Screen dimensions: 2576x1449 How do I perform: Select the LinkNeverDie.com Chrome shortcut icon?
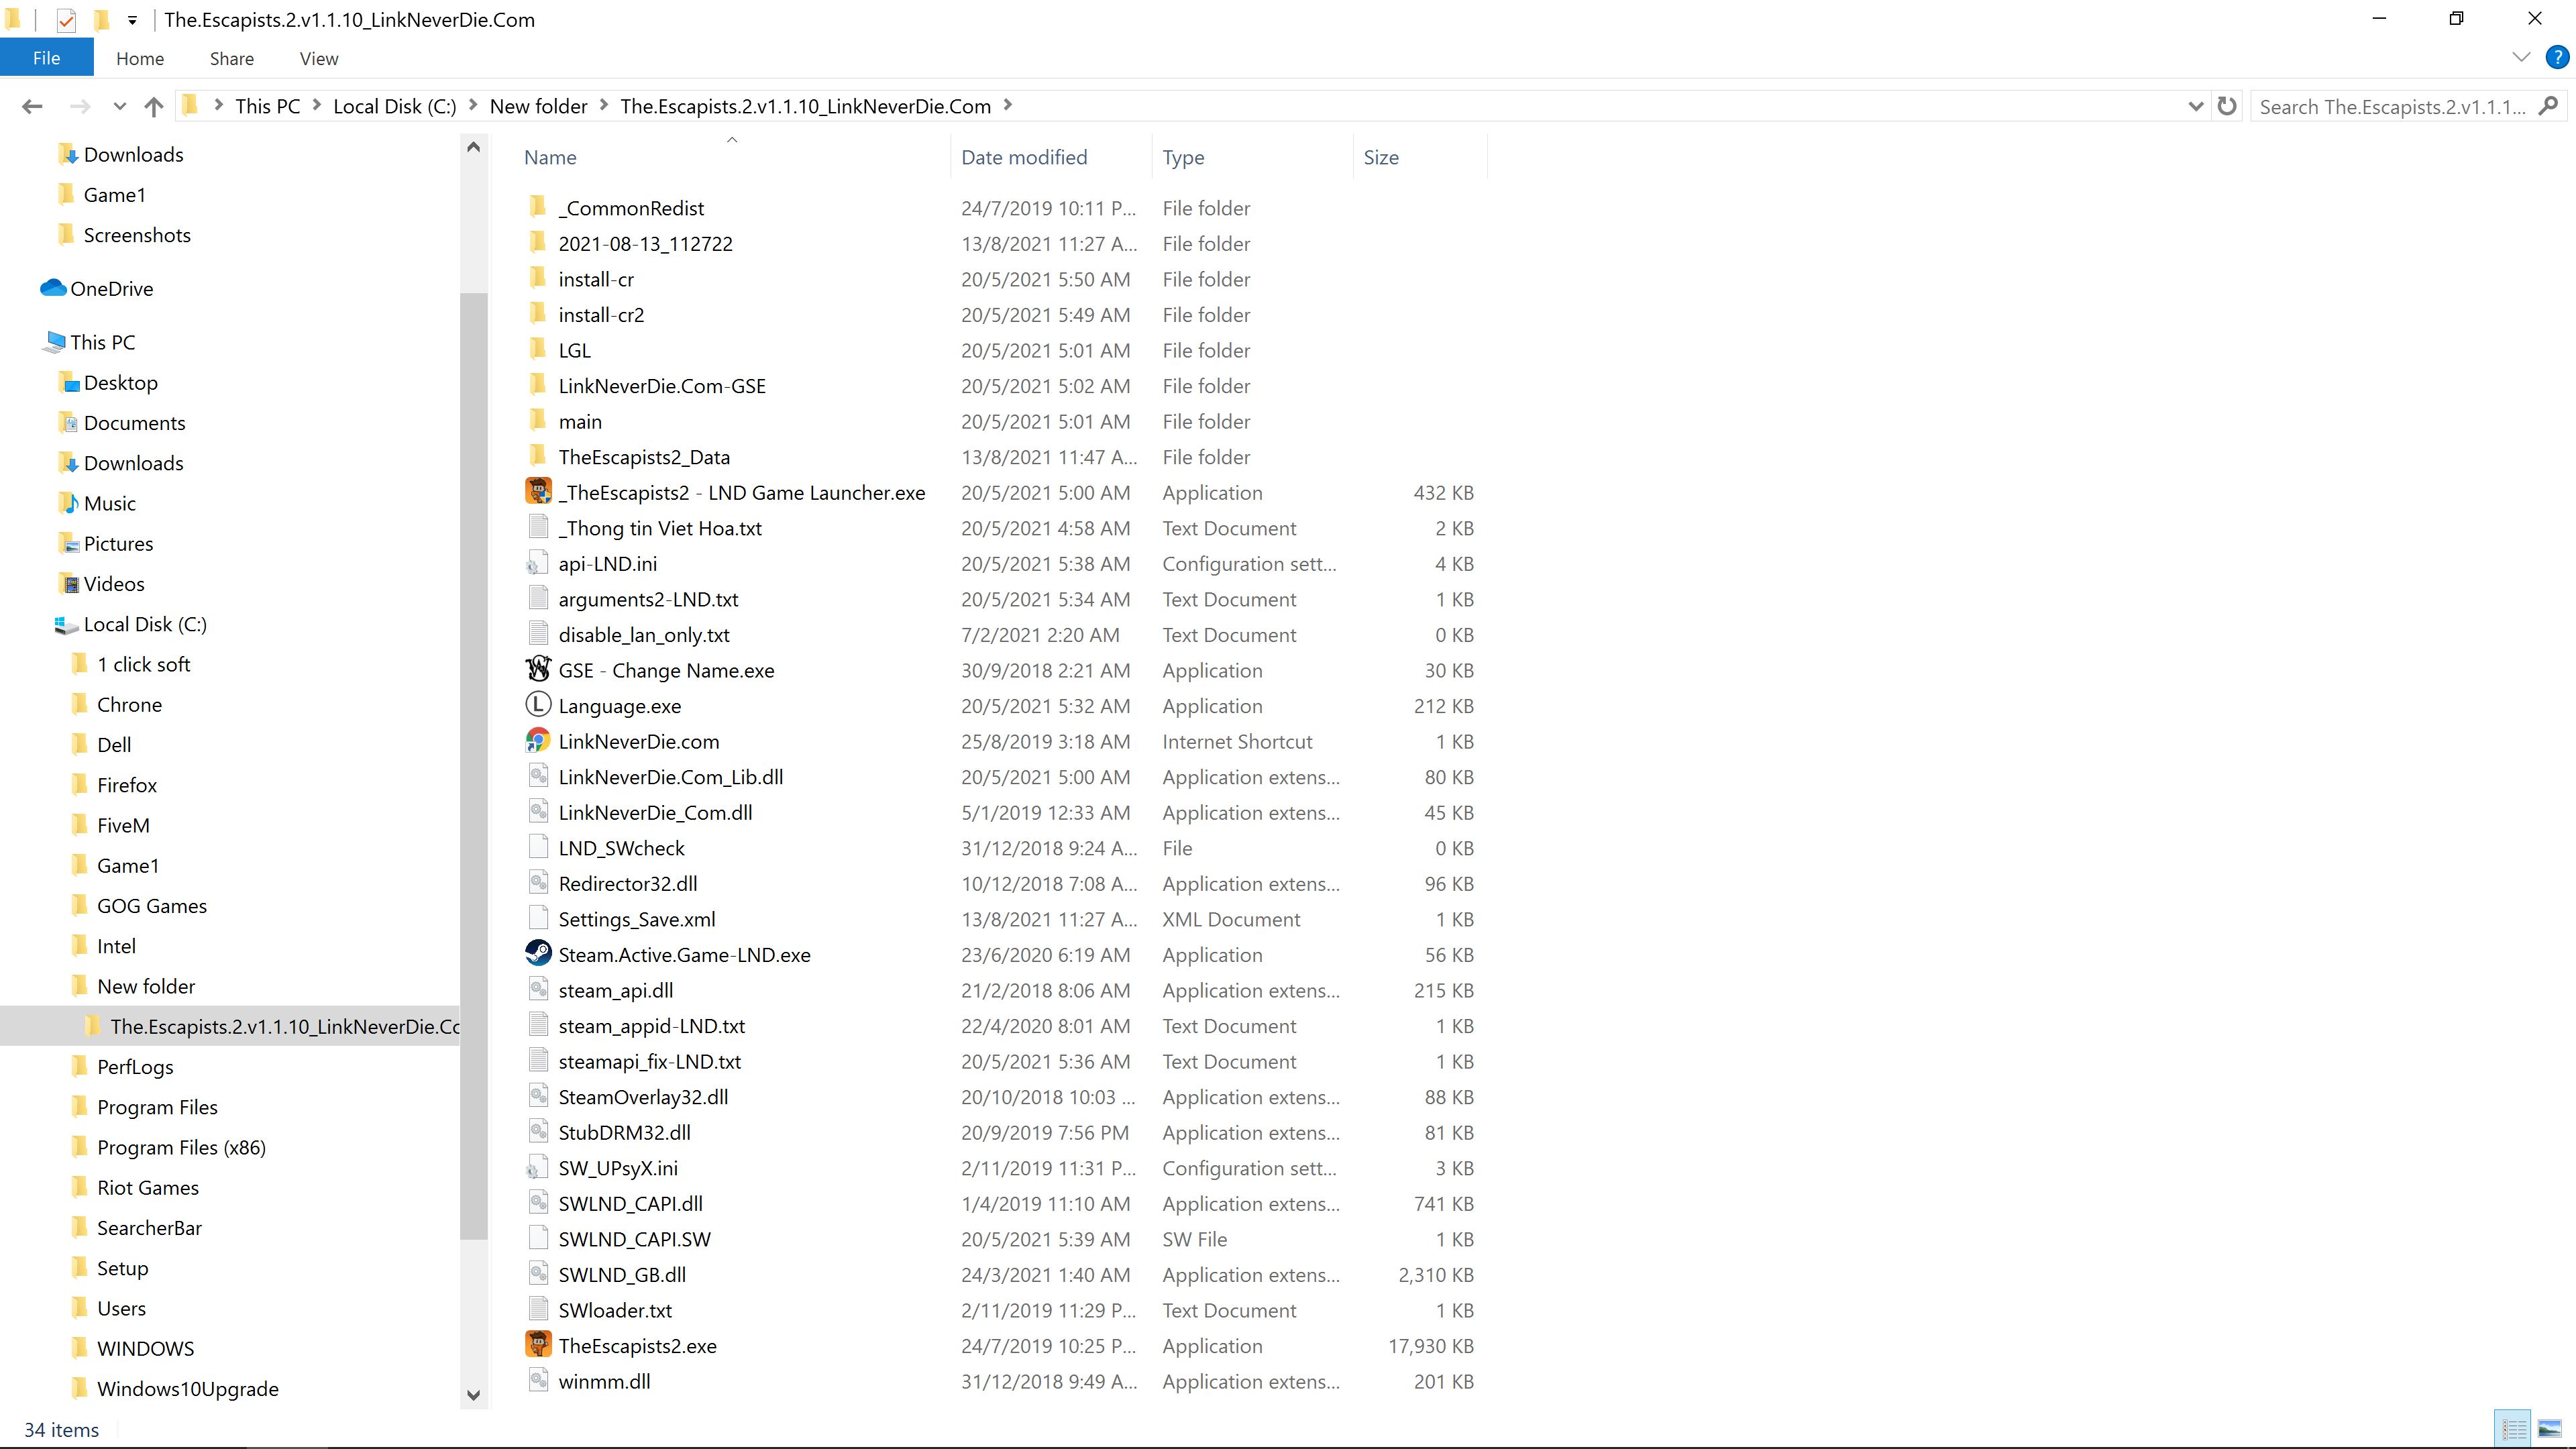tap(538, 741)
